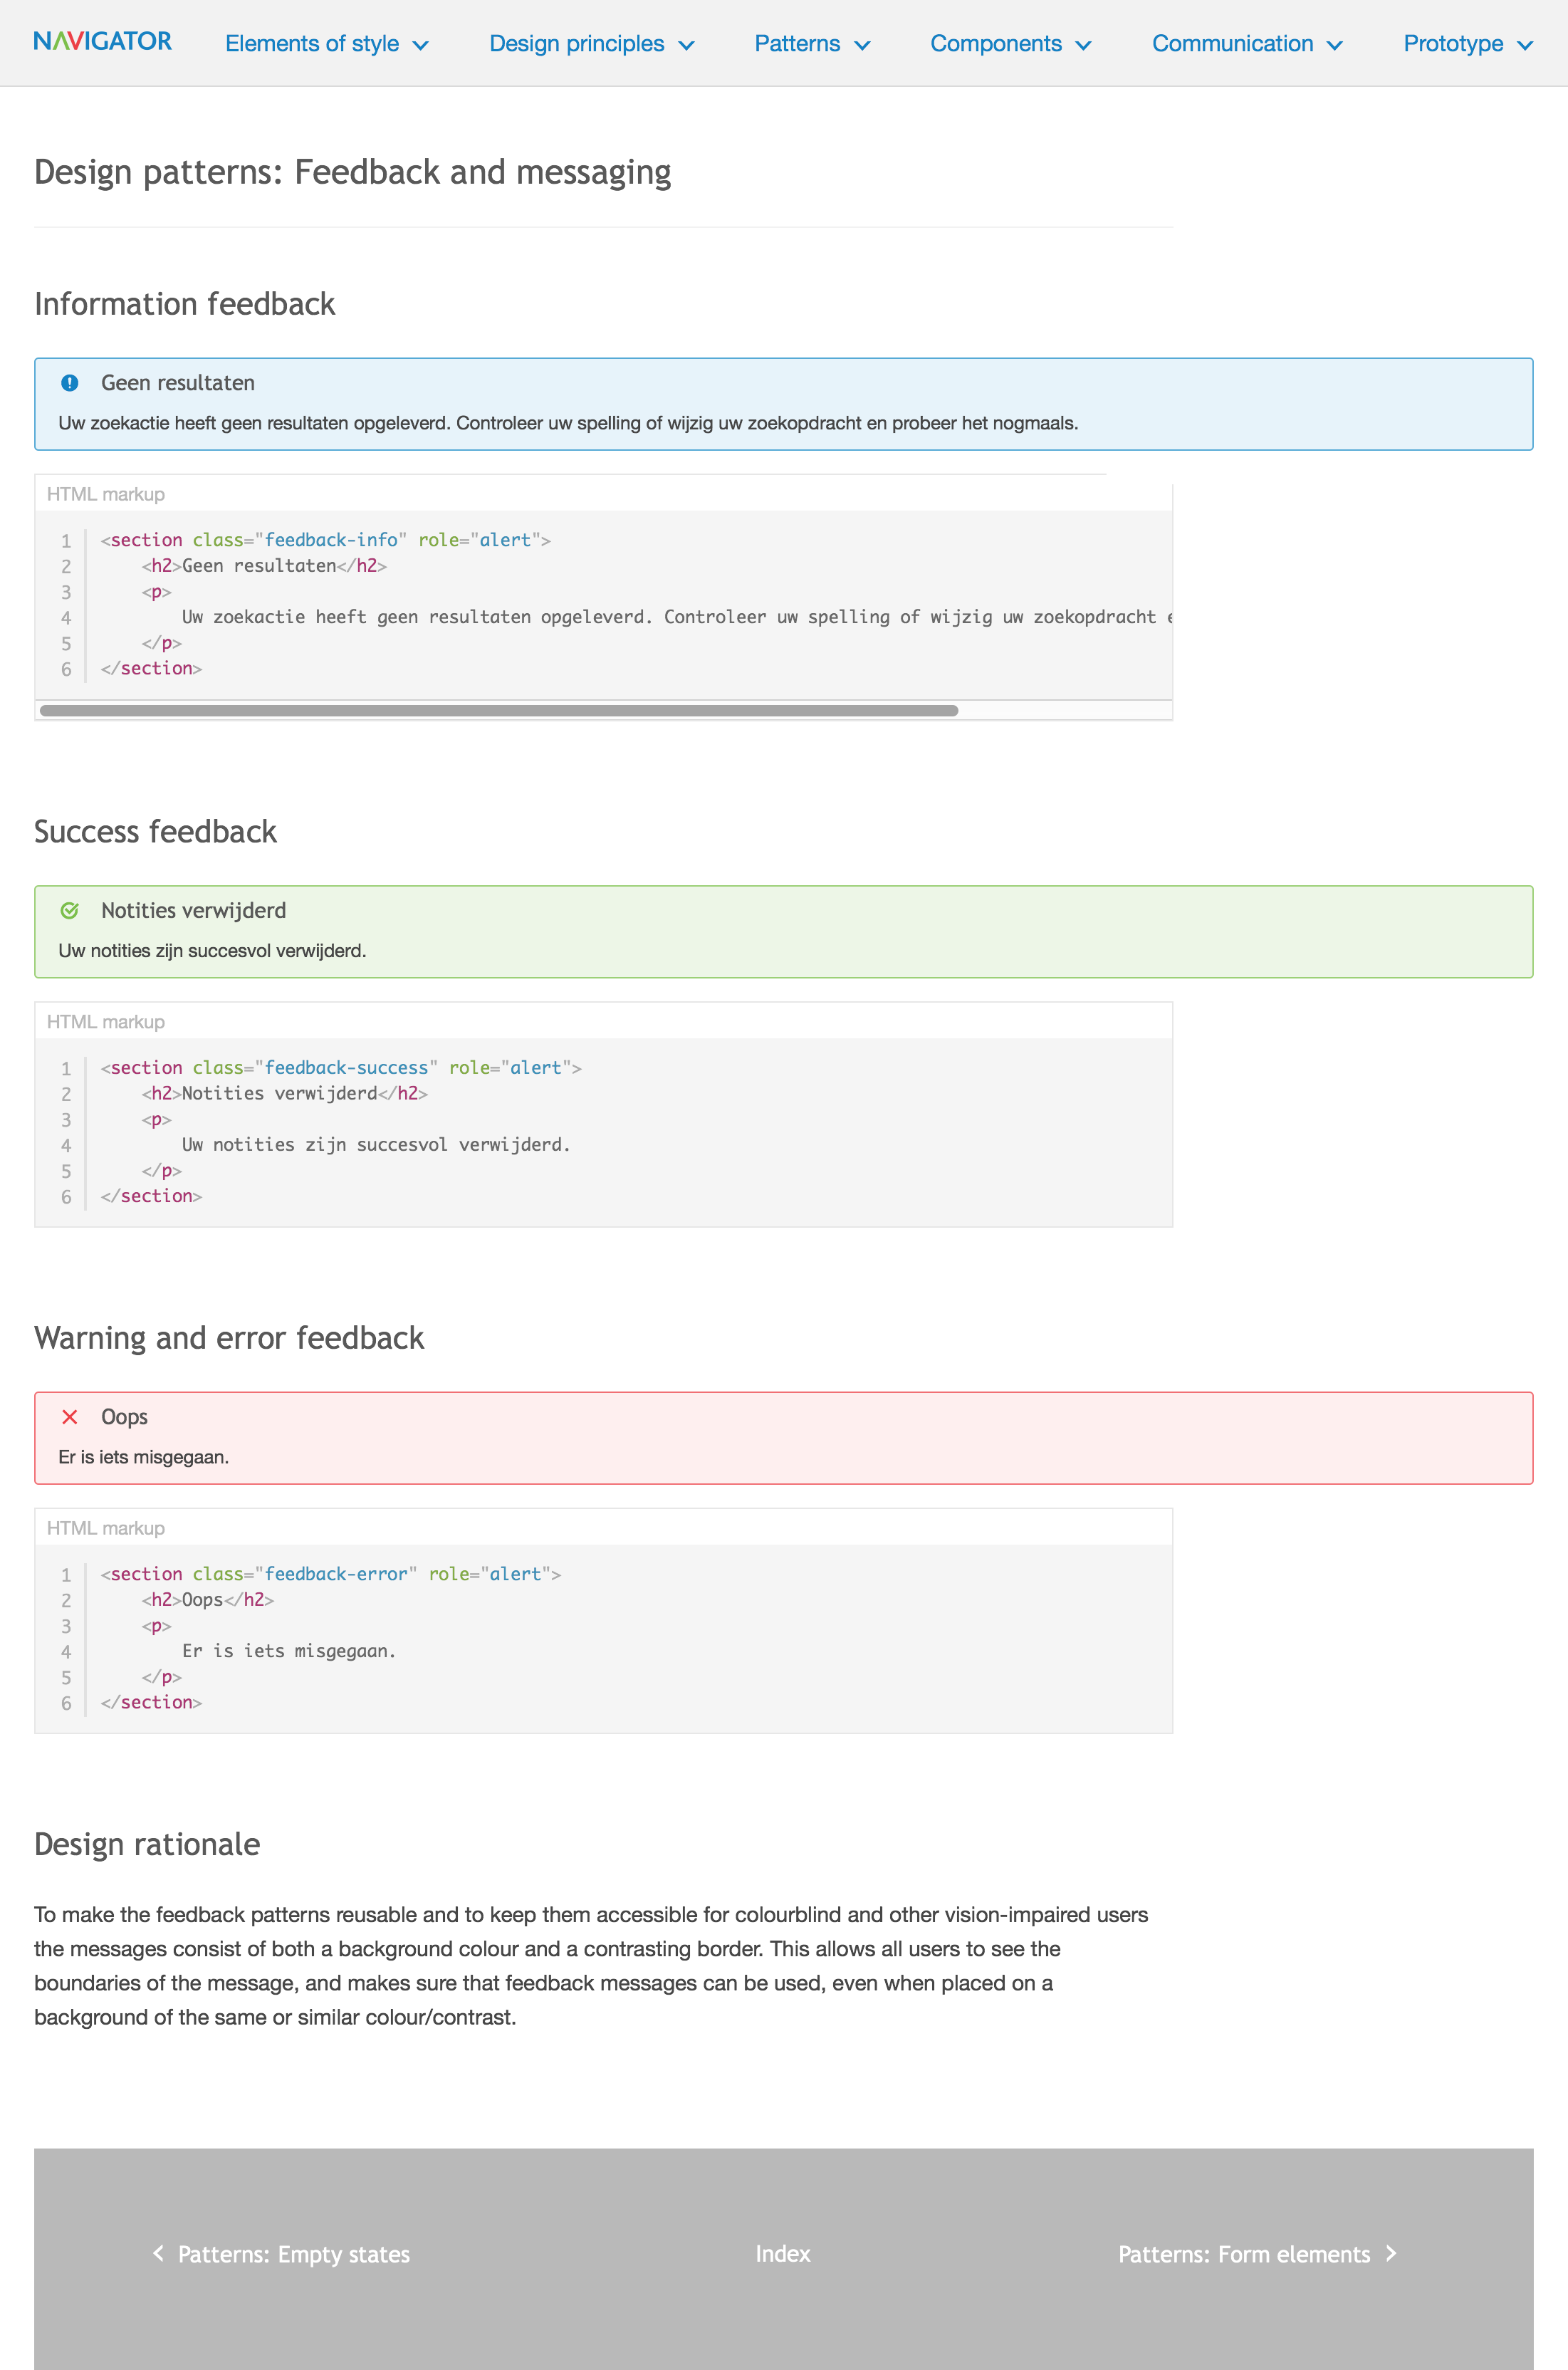The image size is (1568, 2370).
Task: Click the red error cross icon
Action: 70,1417
